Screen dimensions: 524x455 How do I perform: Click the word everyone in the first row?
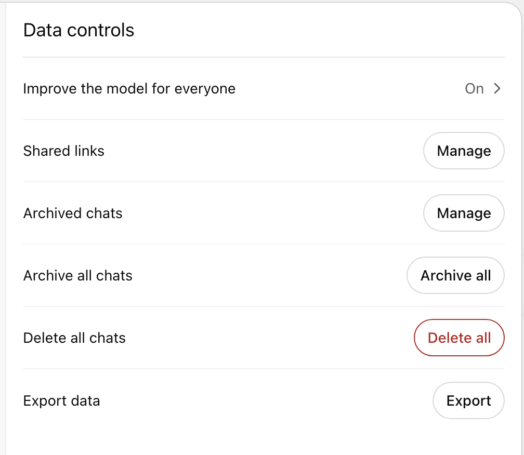point(205,90)
